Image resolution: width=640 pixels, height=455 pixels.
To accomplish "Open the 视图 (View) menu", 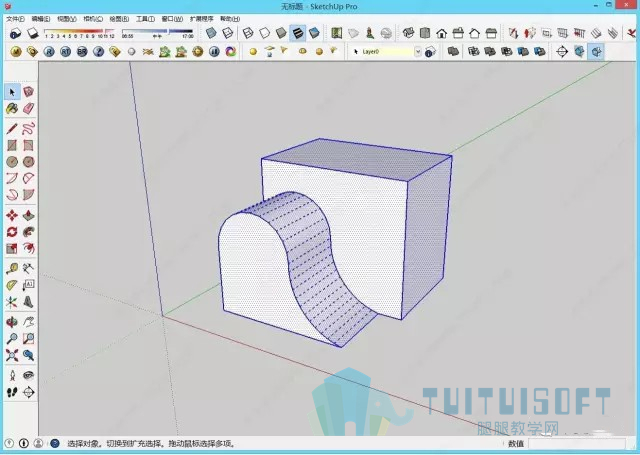I will coord(67,19).
